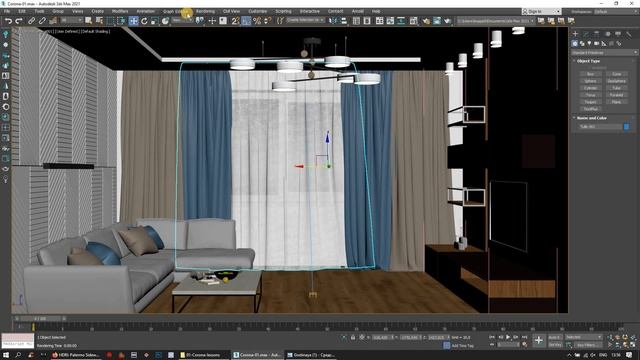The height and width of the screenshot is (360, 640).
Task: Click the Rectangular Selection Region icon
Action: (110, 21)
